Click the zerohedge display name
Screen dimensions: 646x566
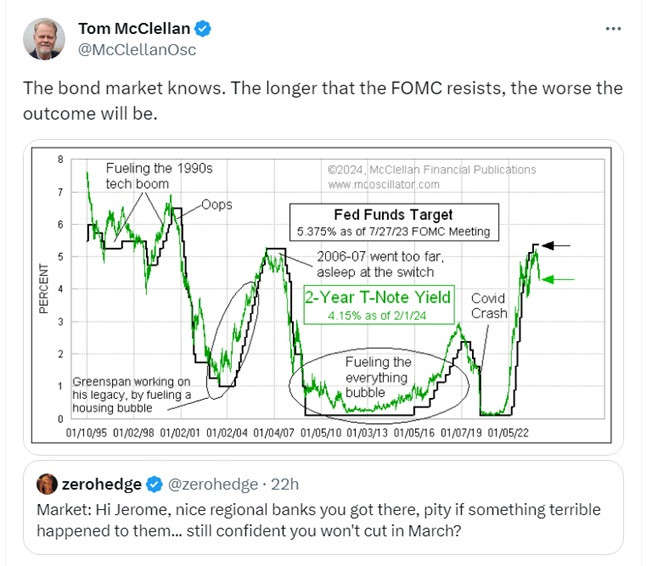pyautogui.click(x=101, y=484)
